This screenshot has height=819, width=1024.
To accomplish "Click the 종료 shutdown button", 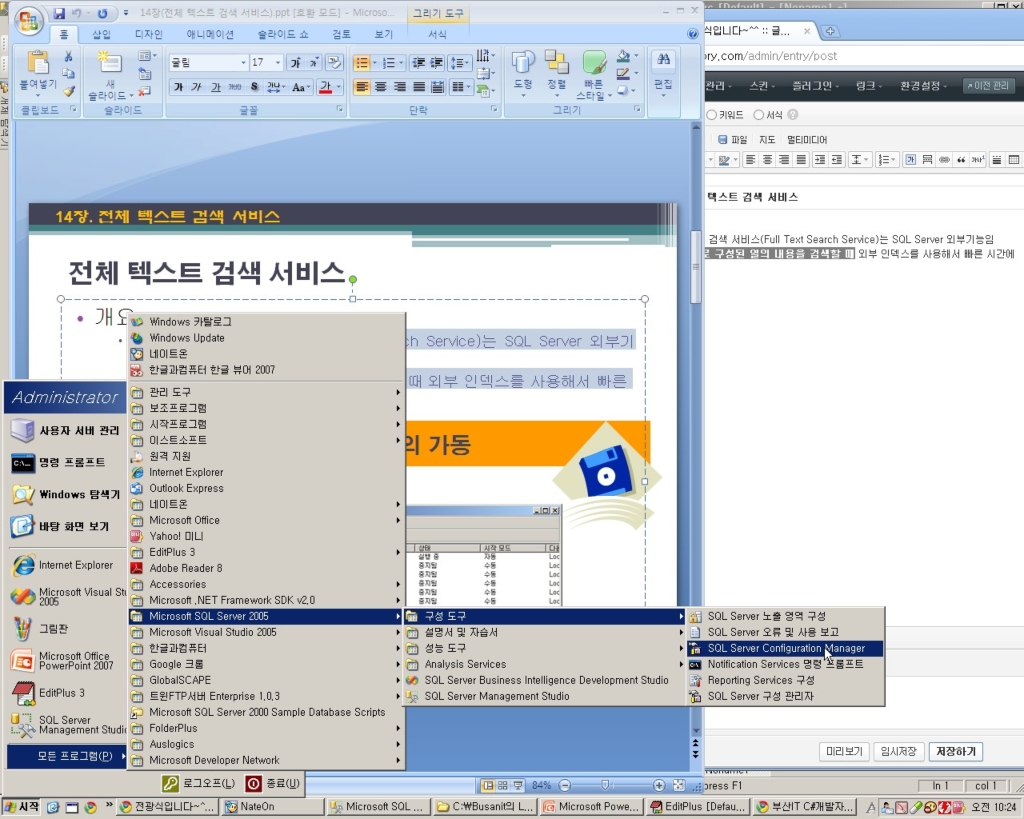I will (x=274, y=783).
